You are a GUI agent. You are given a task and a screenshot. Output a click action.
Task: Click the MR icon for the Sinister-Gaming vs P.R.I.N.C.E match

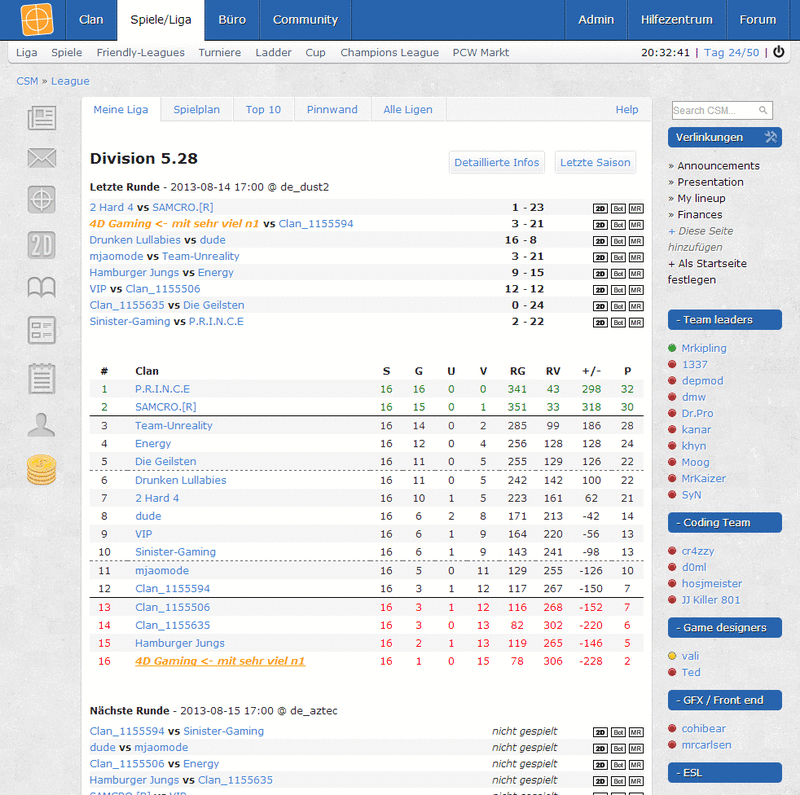(x=636, y=322)
